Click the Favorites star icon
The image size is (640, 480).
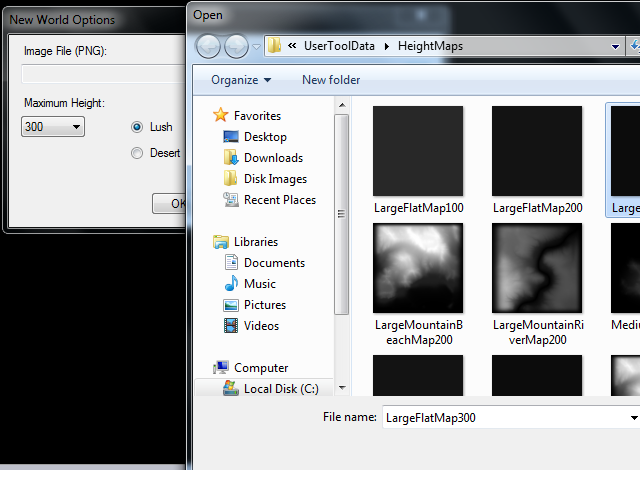pyautogui.click(x=220, y=115)
